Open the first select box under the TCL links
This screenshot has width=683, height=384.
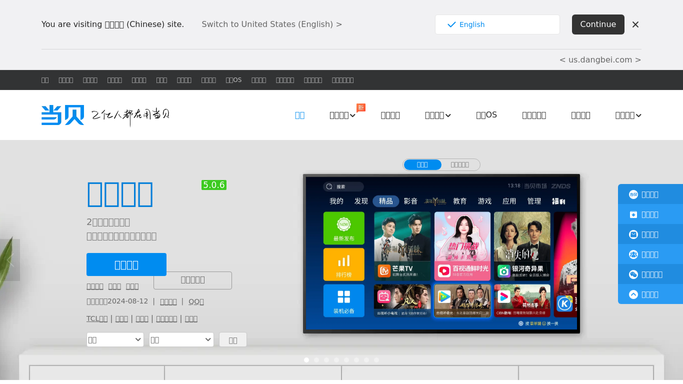click(115, 340)
